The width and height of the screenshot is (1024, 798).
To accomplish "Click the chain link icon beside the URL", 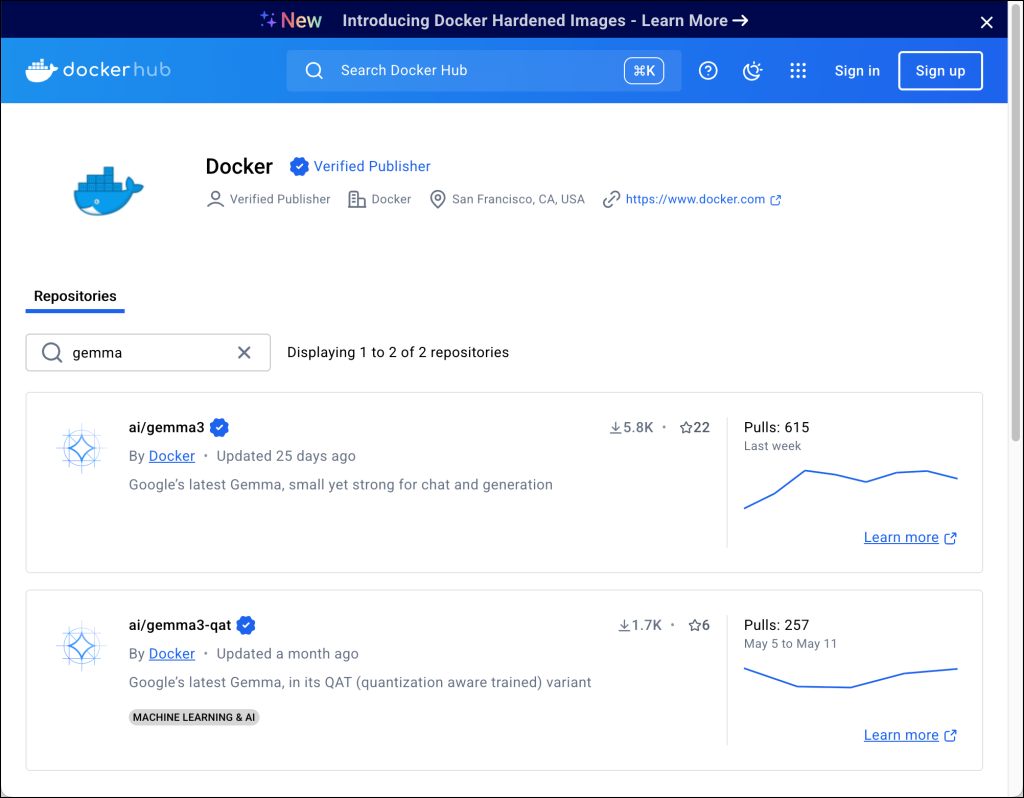I will pyautogui.click(x=611, y=199).
